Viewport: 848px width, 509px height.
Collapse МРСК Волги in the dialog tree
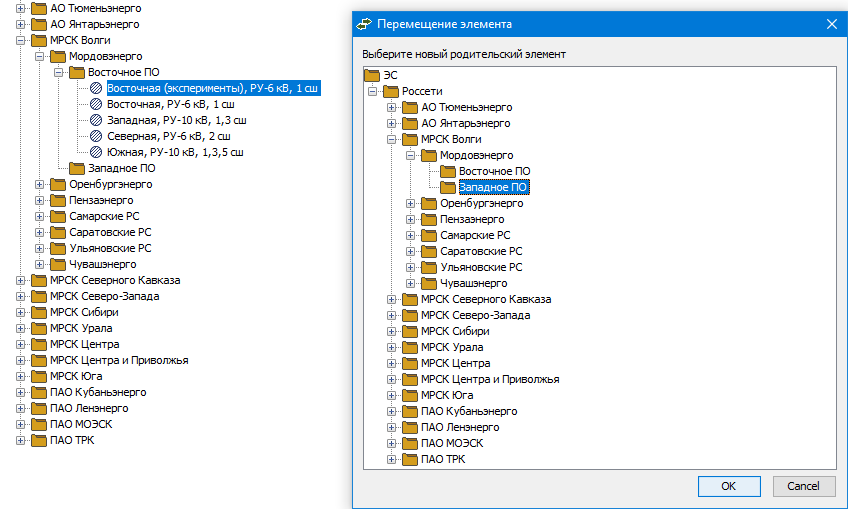coord(392,140)
